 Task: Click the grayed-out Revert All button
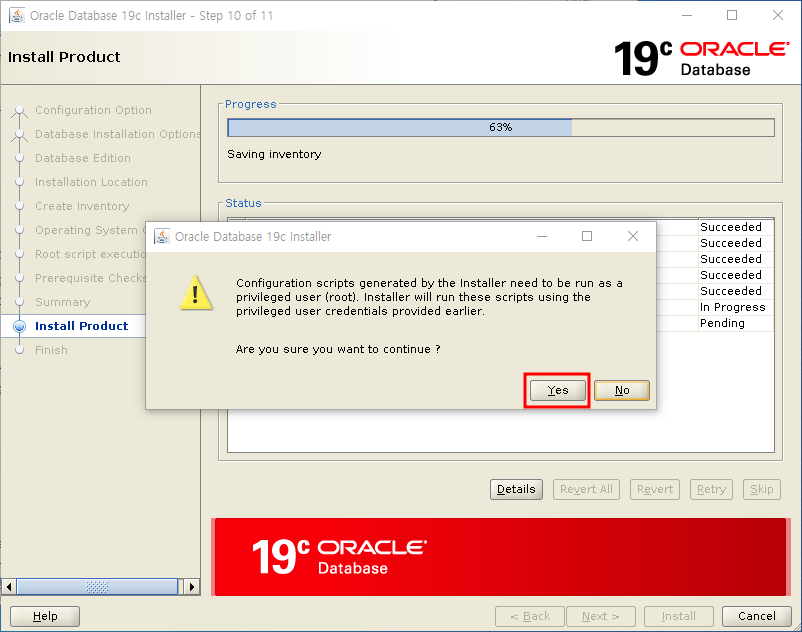click(x=586, y=489)
